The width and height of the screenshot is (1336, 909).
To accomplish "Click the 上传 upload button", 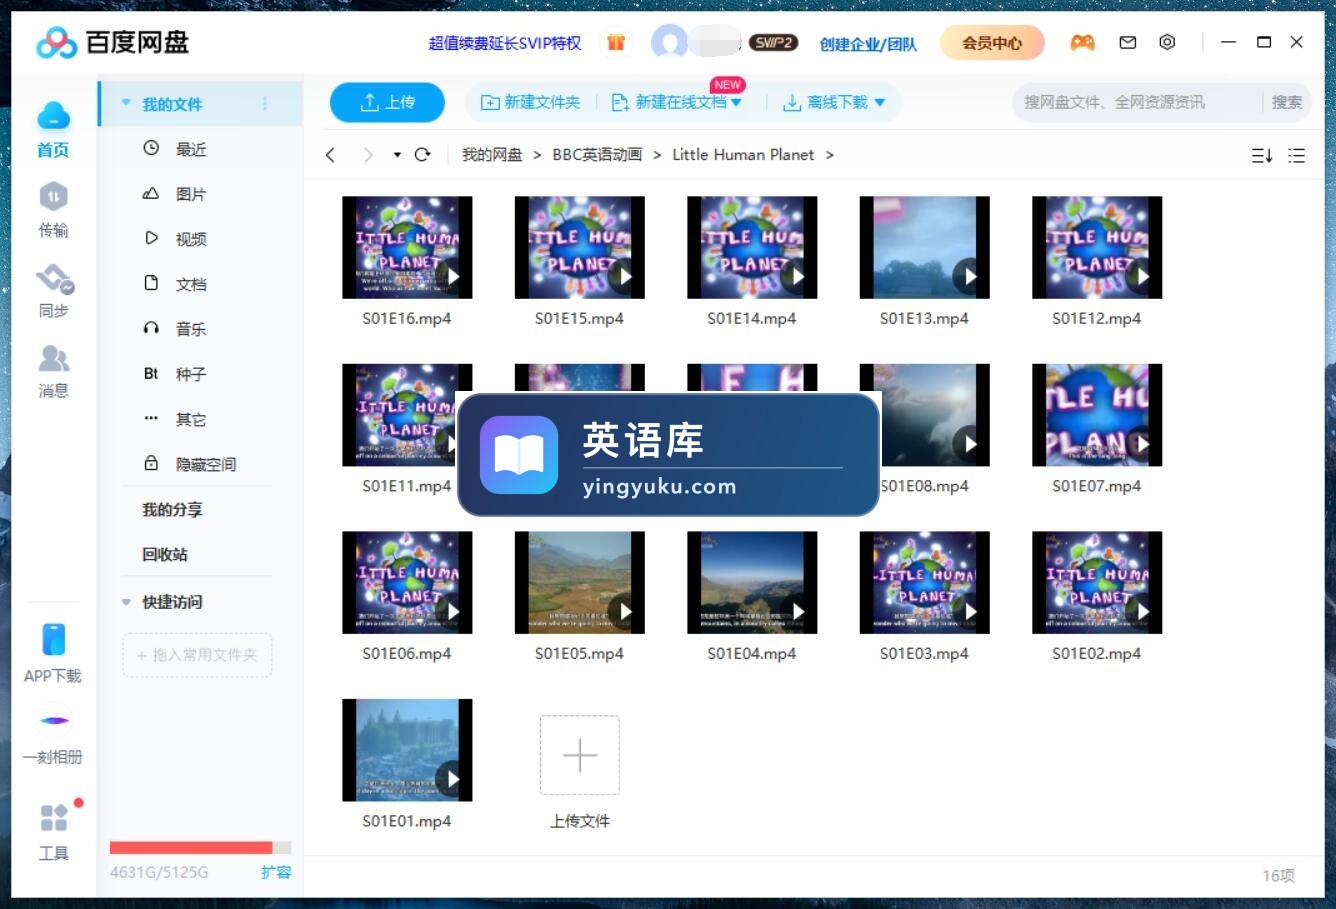I will pyautogui.click(x=387, y=102).
